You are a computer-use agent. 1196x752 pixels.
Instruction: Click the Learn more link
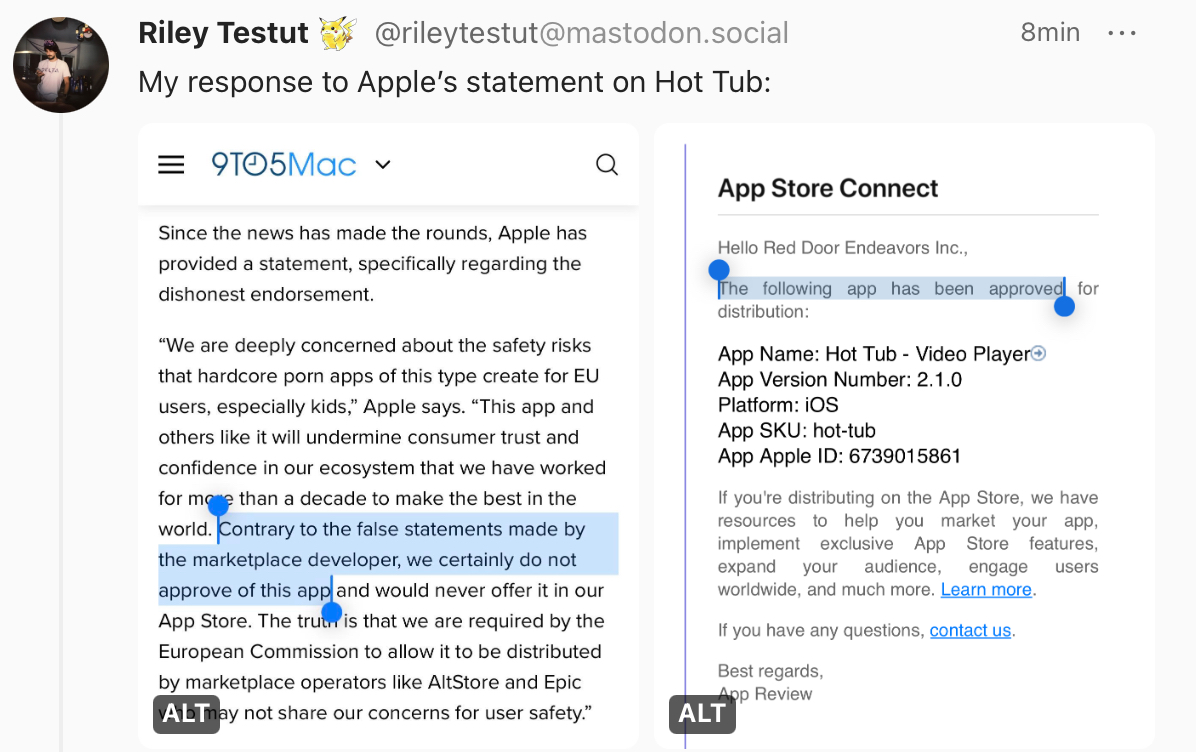[985, 590]
